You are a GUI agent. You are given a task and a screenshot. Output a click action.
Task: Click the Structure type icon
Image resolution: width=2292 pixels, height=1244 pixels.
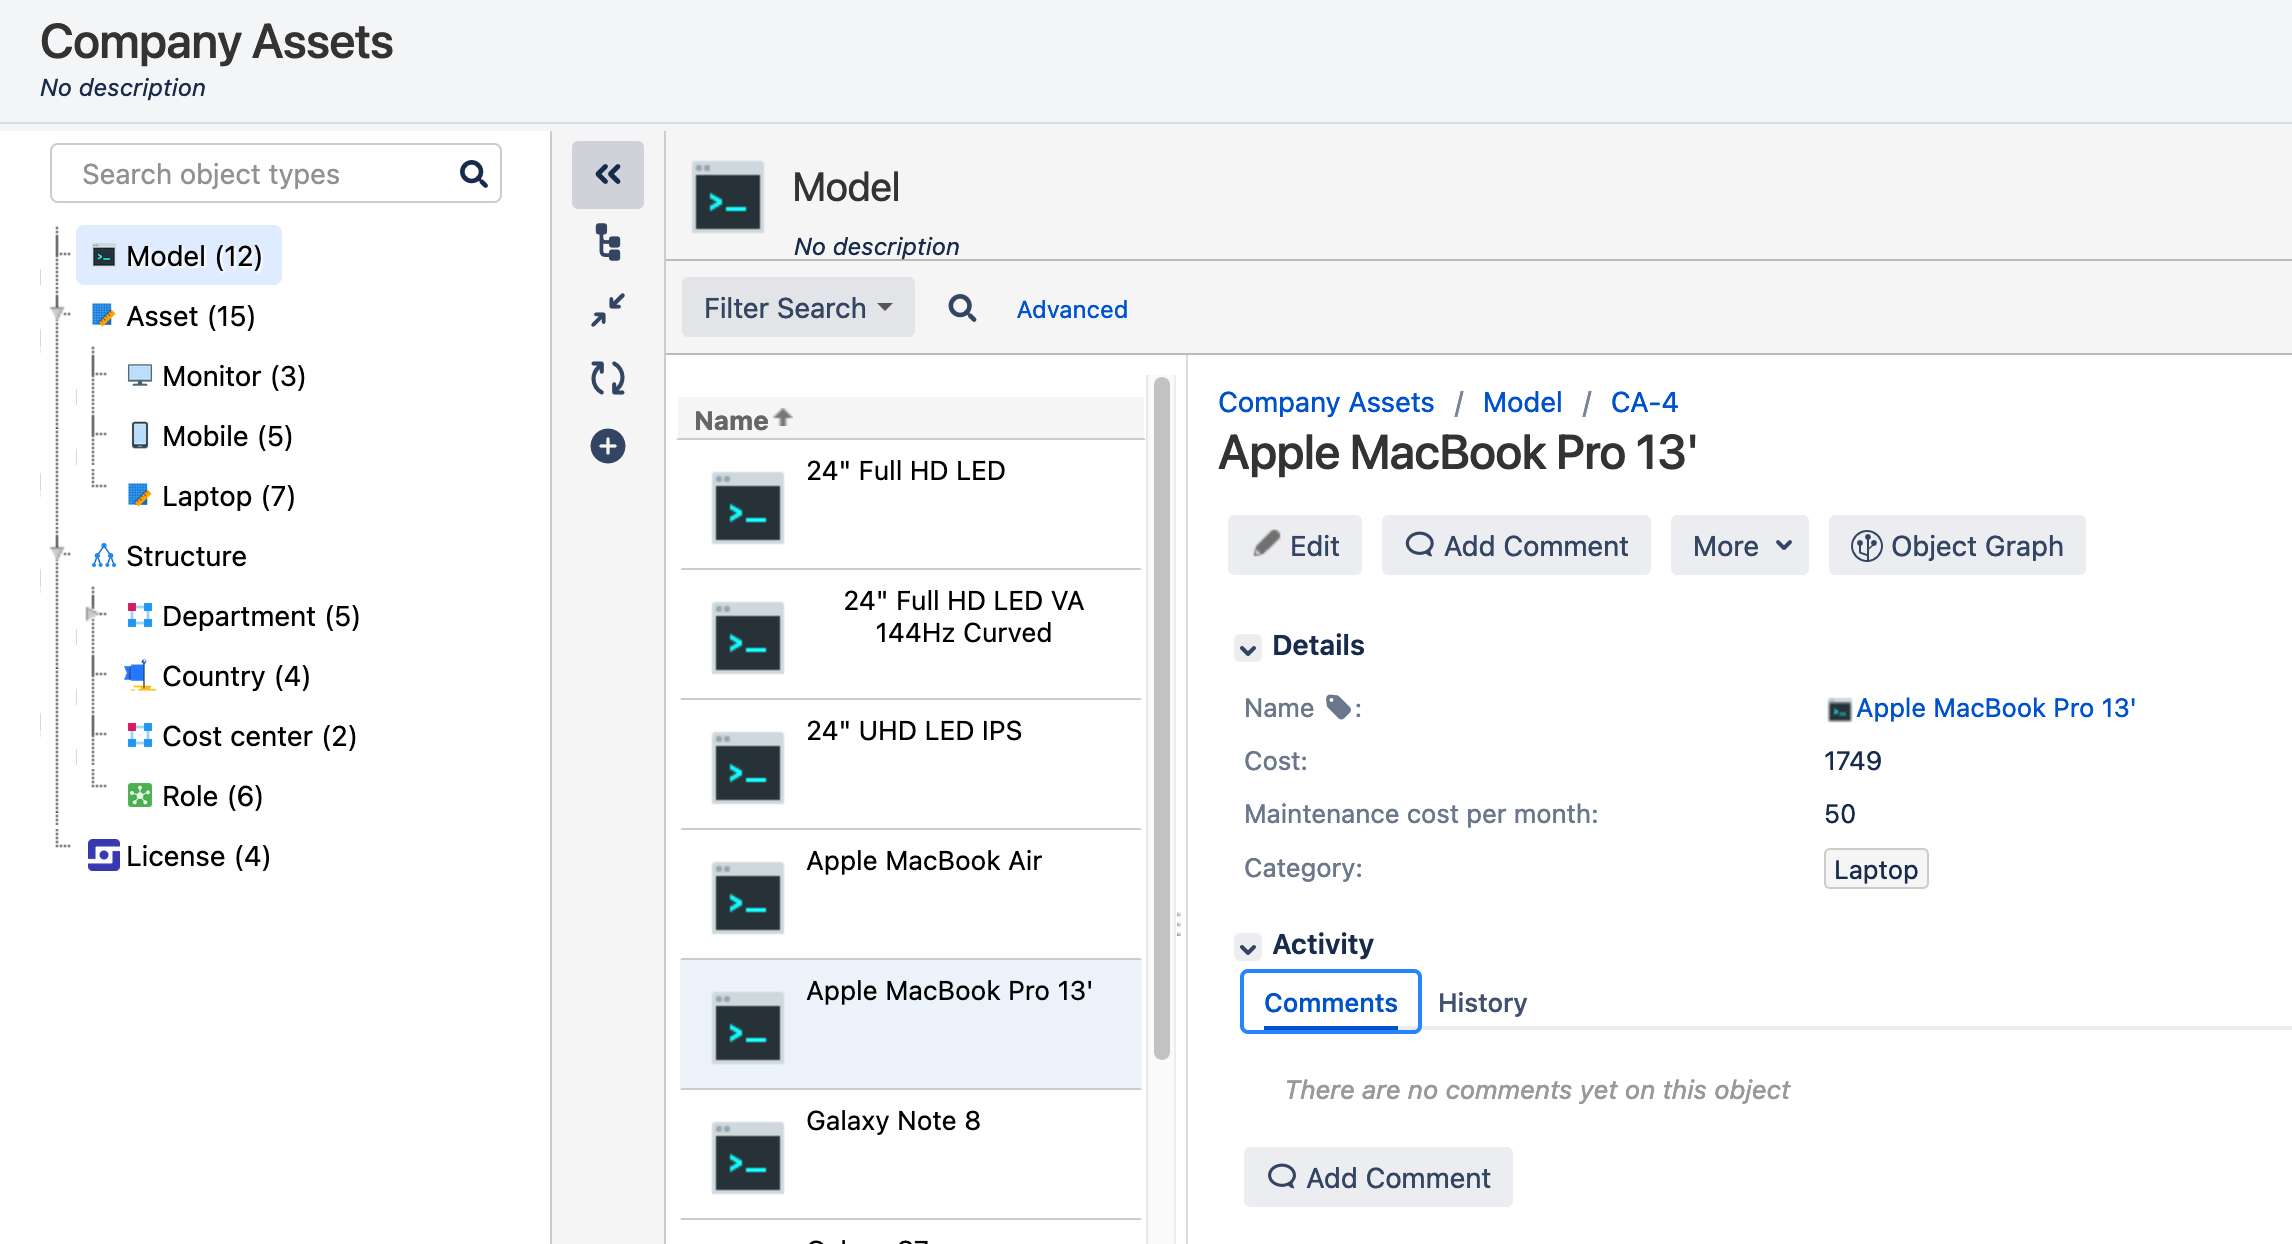click(104, 556)
